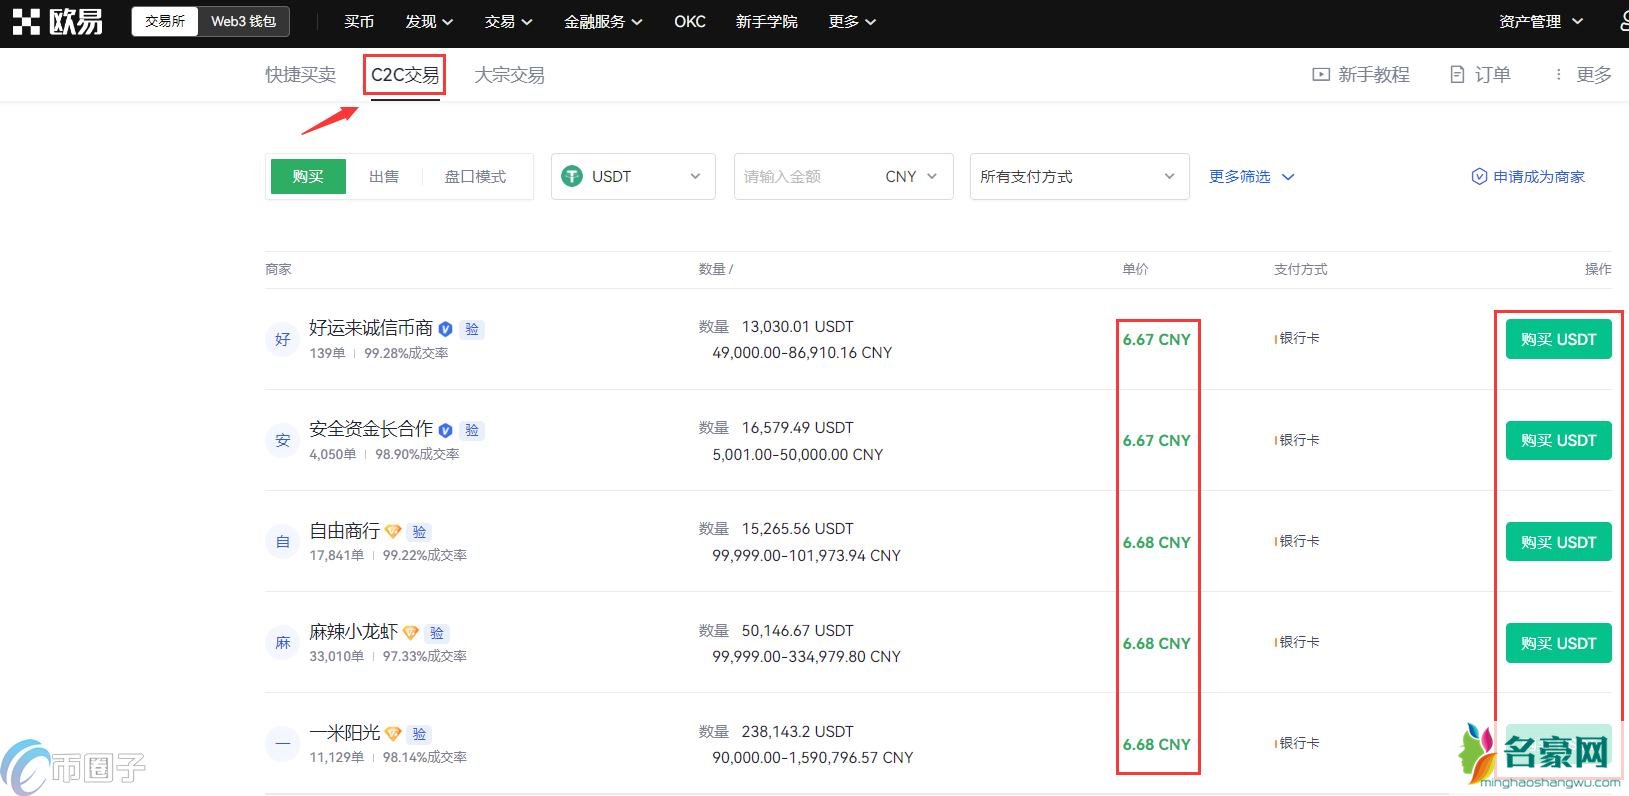This screenshot has width=1629, height=796.
Task: Open merchant 好运来诚信币商 profile
Action: pyautogui.click(x=371, y=328)
